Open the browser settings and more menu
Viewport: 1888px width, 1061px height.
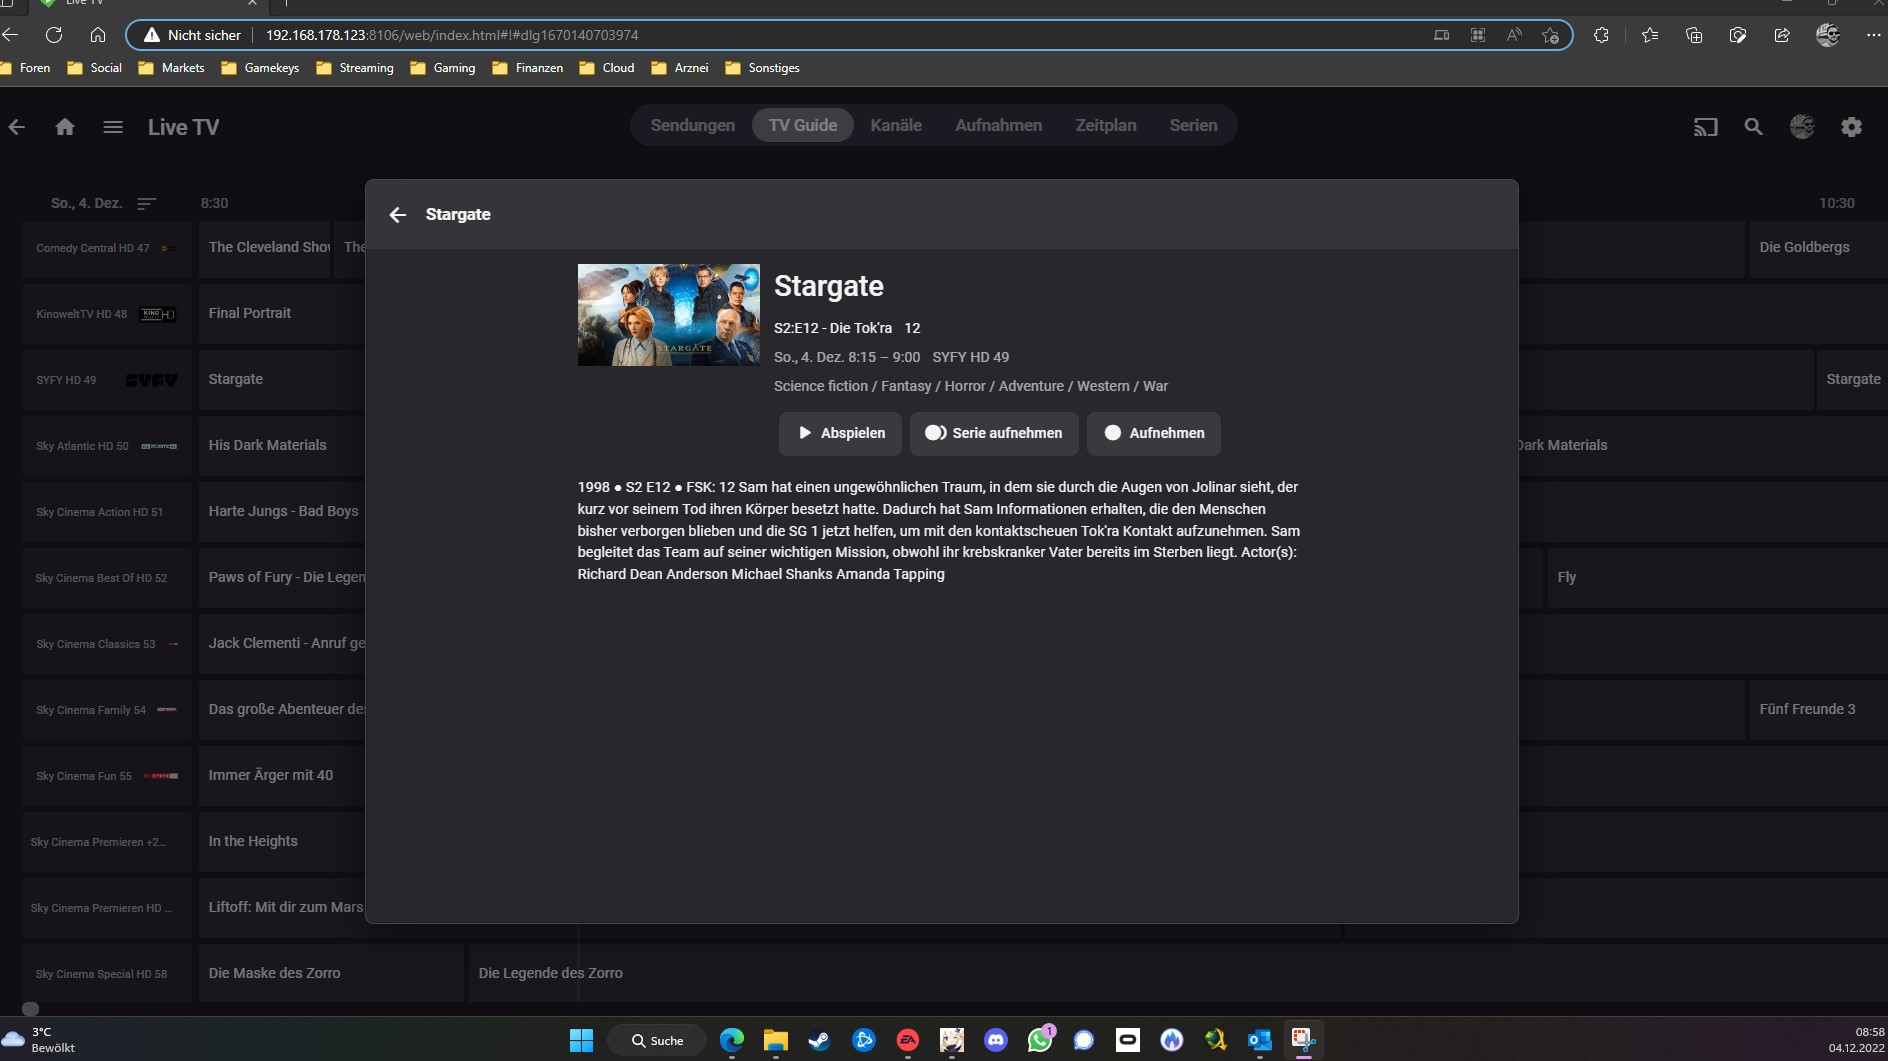pyautogui.click(x=1873, y=35)
